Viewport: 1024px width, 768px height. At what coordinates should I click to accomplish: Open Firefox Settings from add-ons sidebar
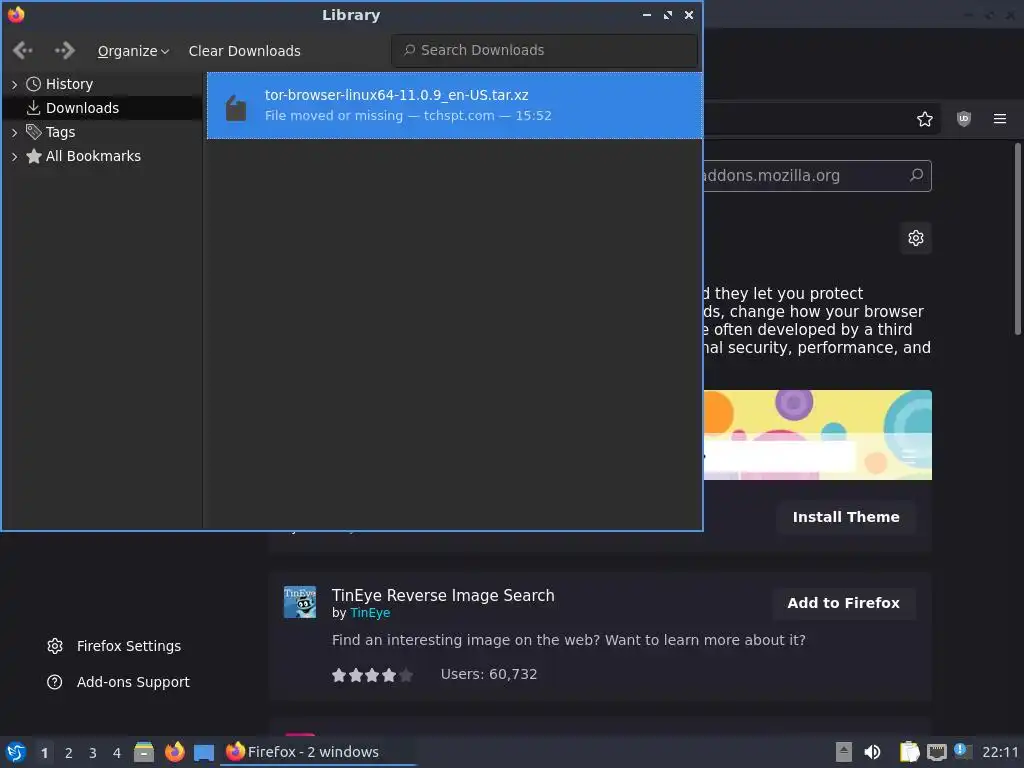click(x=129, y=646)
